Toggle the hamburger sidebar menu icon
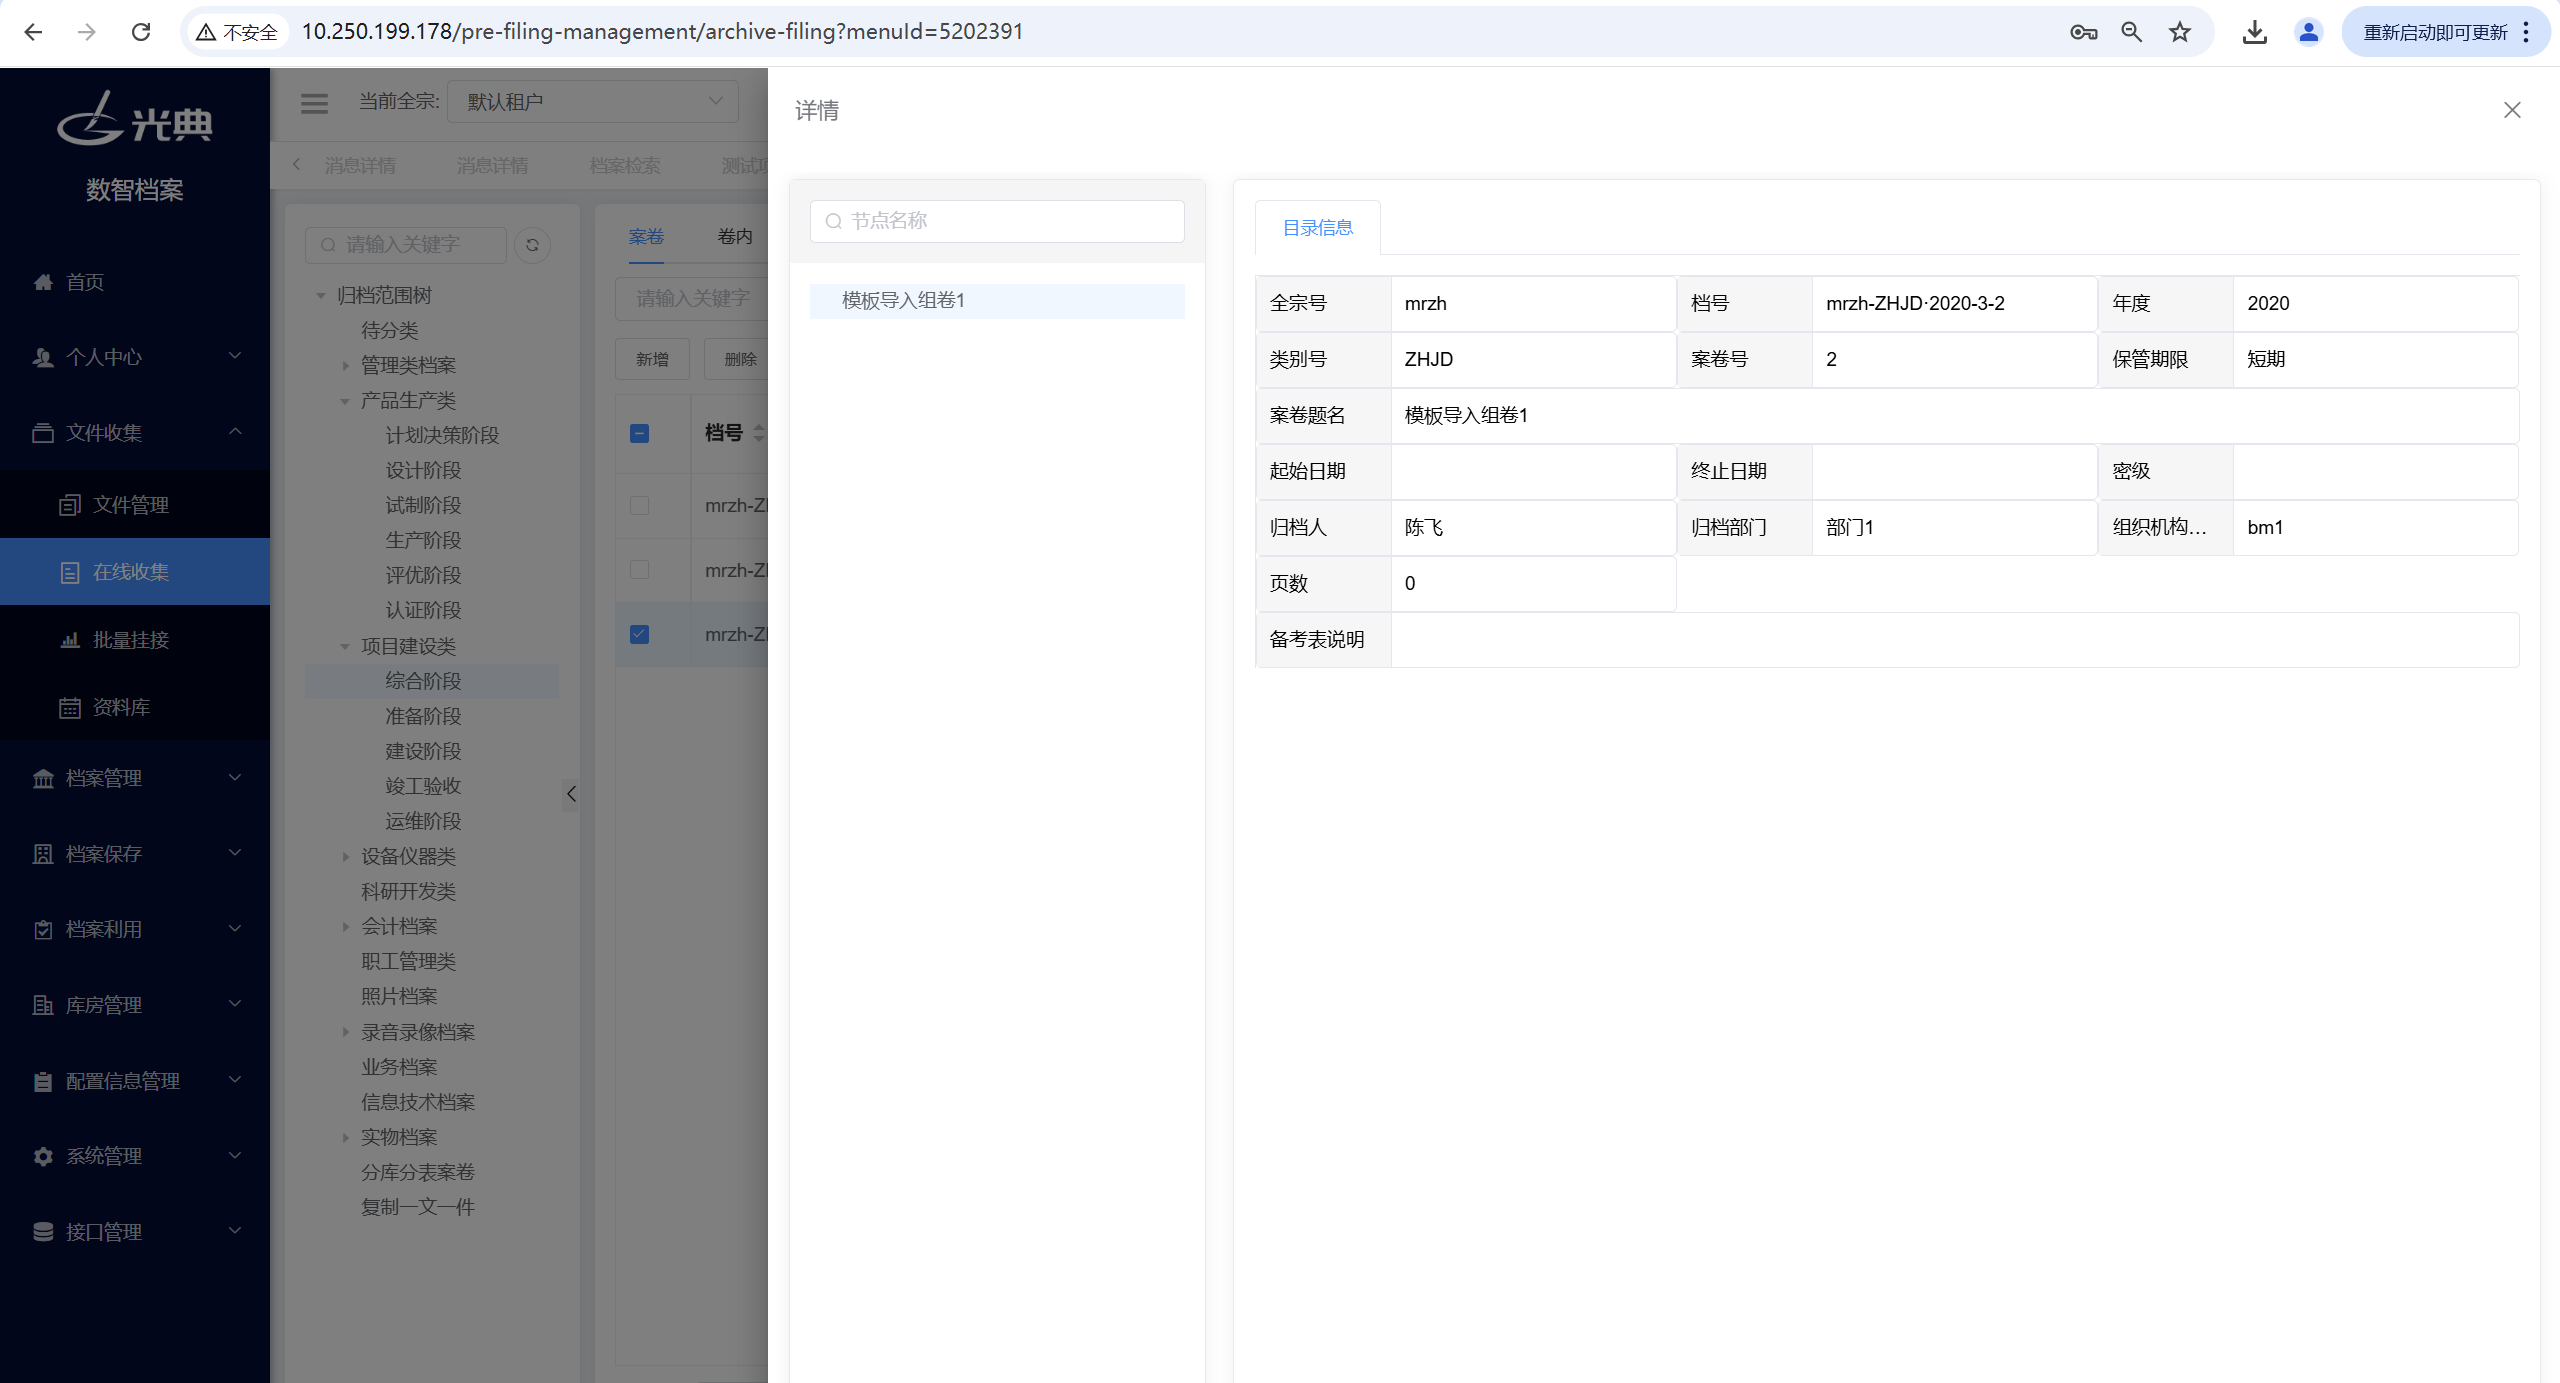 (315, 103)
